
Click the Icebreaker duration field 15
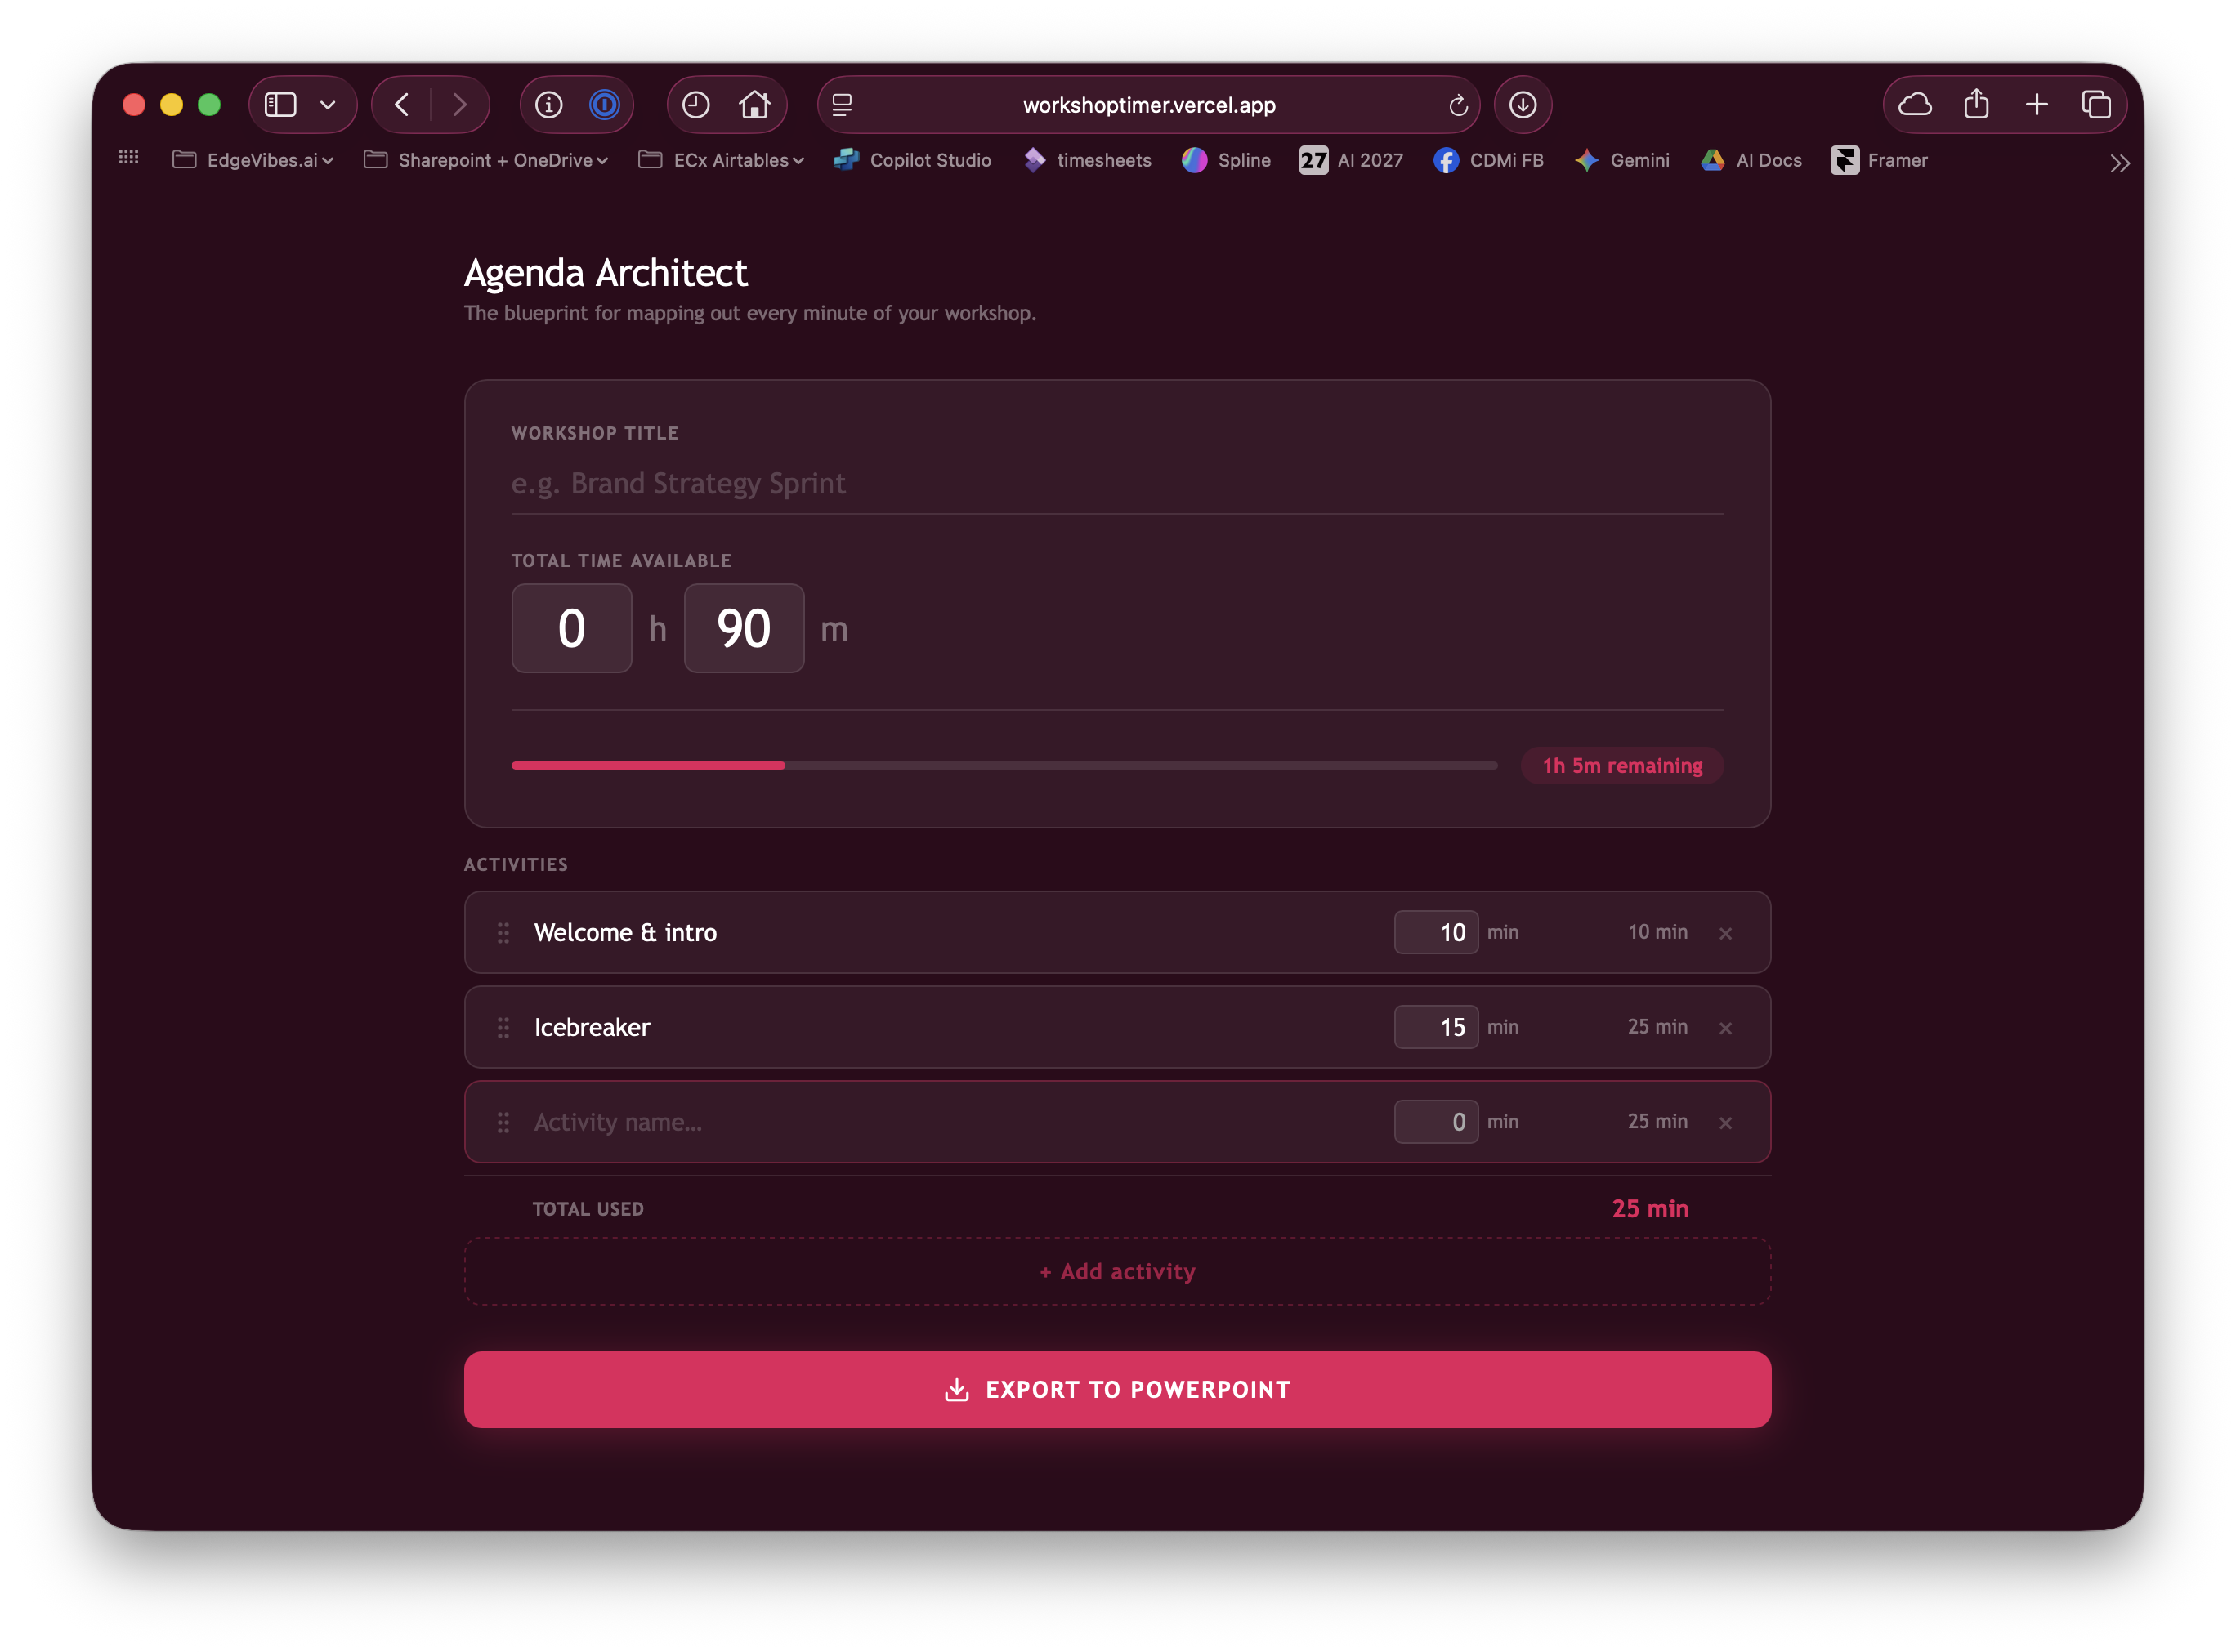point(1436,1027)
